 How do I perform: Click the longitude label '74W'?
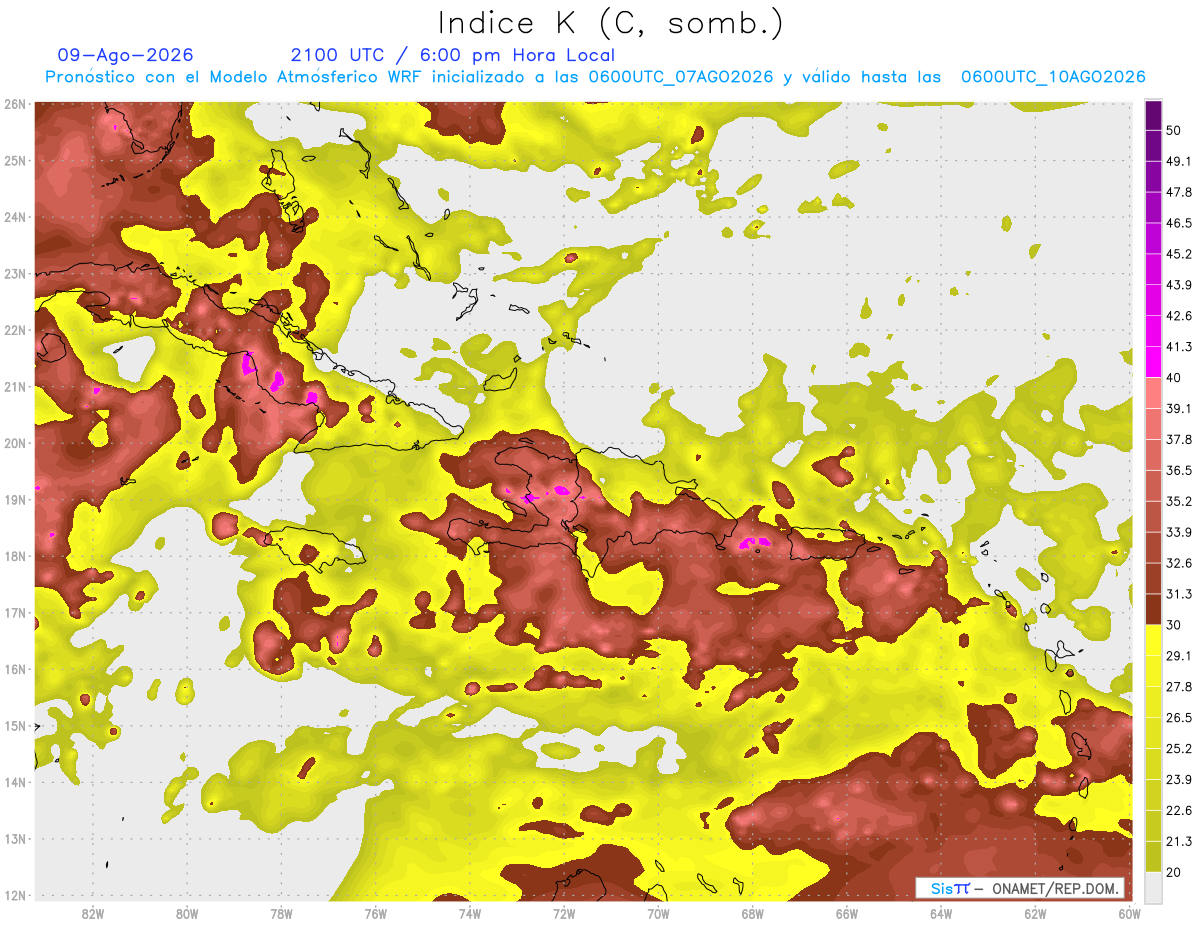coord(470,914)
